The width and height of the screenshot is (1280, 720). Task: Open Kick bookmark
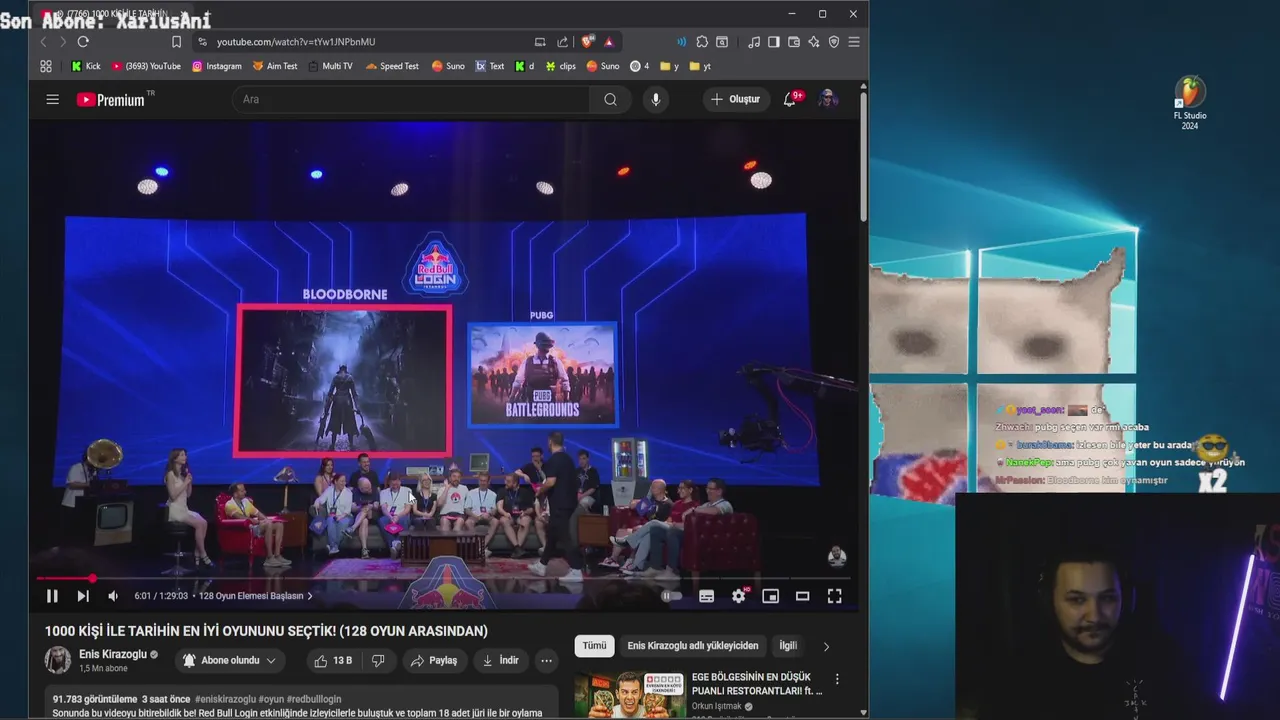click(x=86, y=66)
